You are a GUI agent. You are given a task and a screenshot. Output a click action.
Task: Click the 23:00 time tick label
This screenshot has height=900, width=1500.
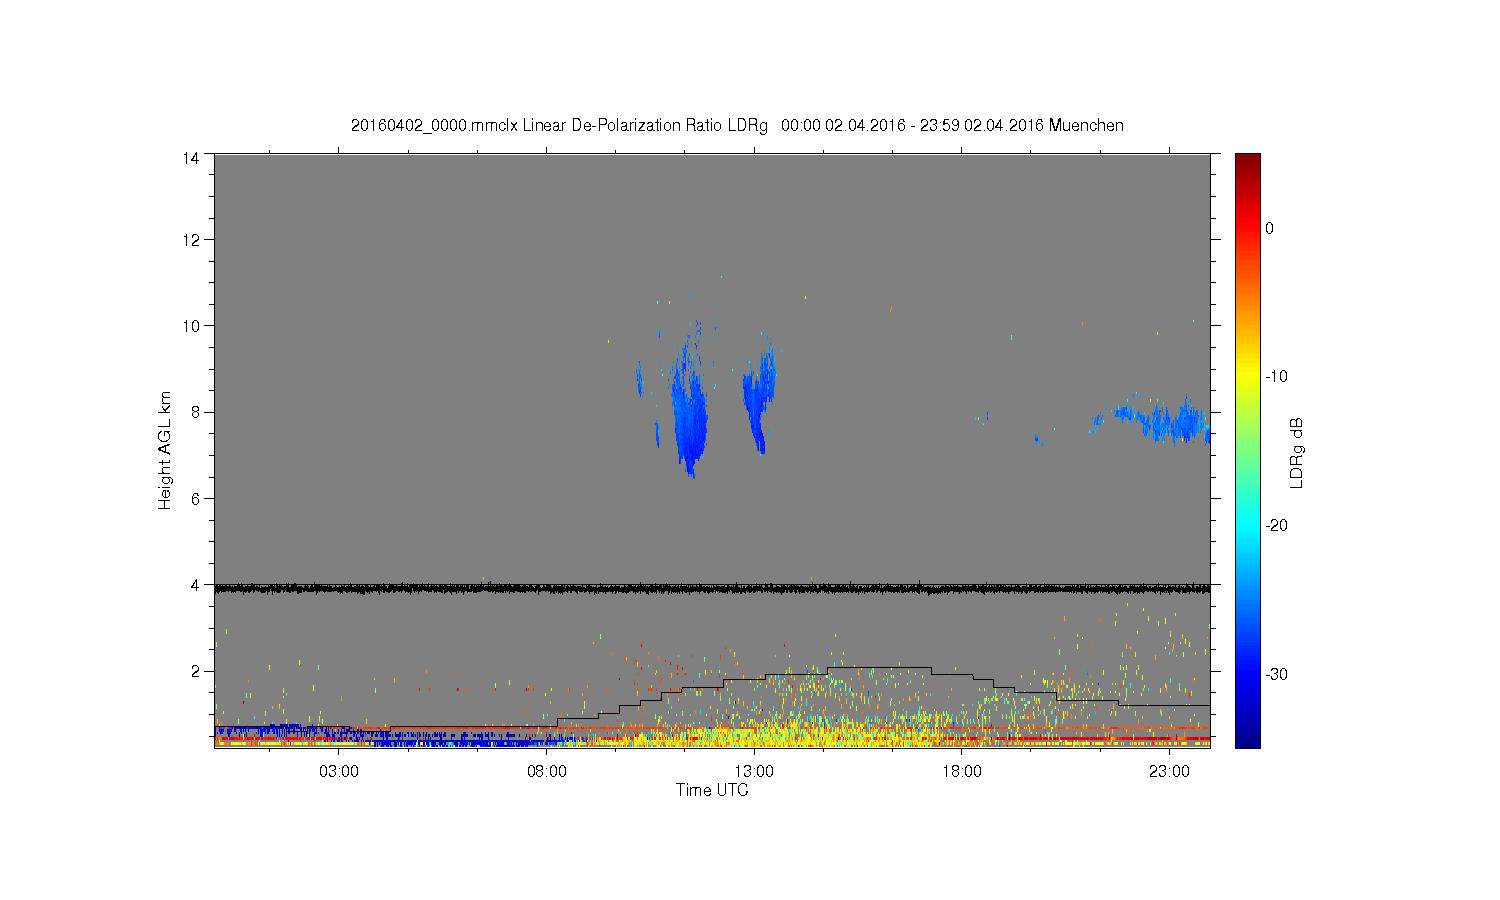coord(1169,772)
